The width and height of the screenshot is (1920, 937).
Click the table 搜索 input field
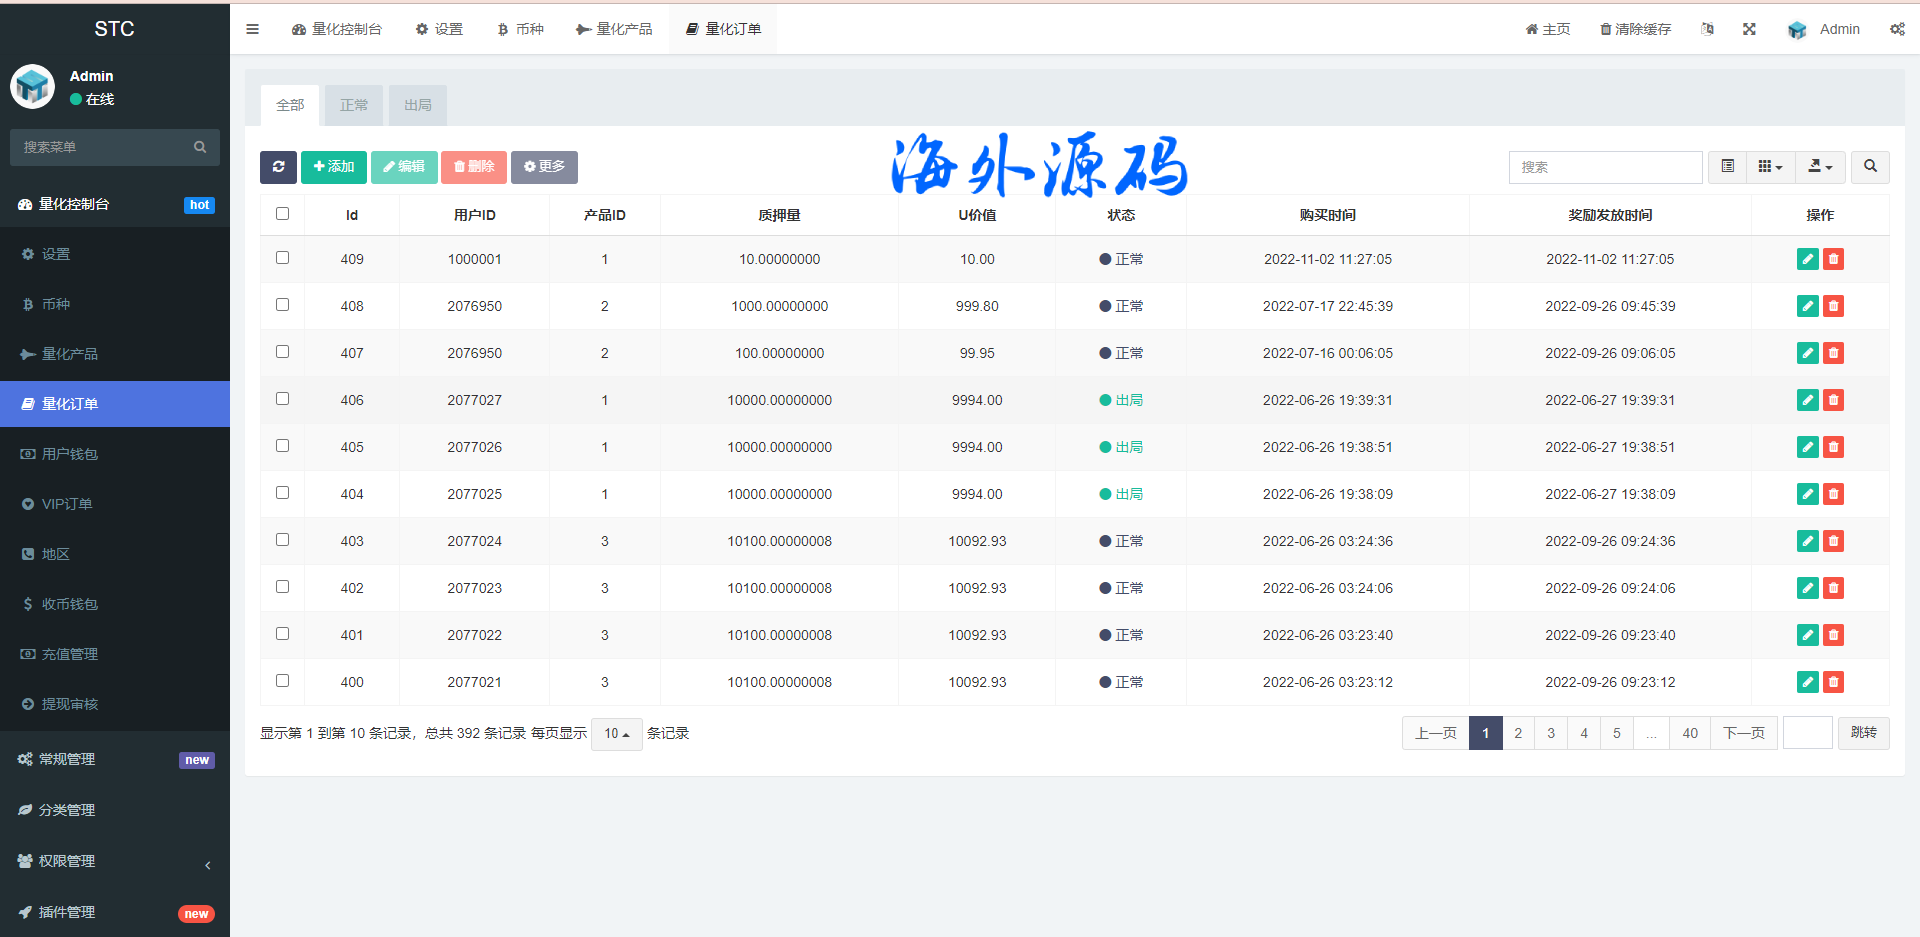[x=1605, y=167]
